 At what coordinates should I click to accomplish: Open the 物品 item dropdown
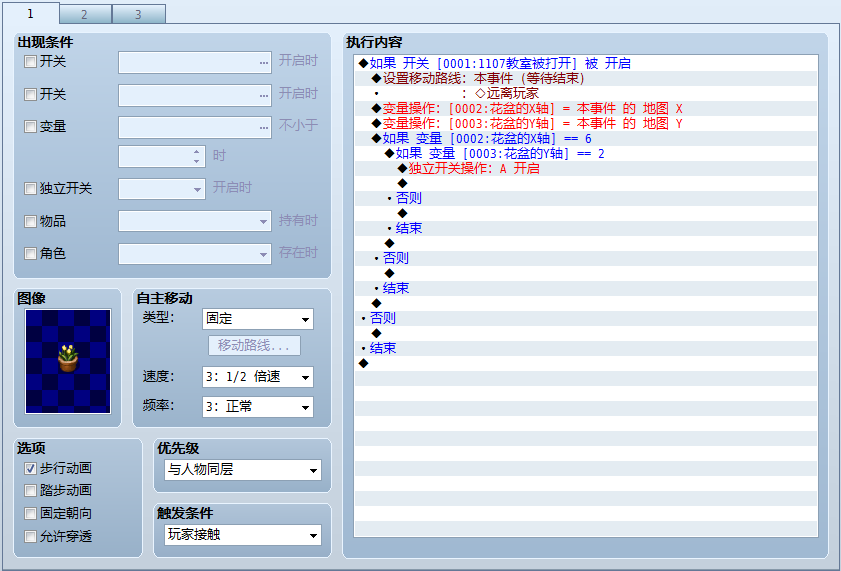195,221
